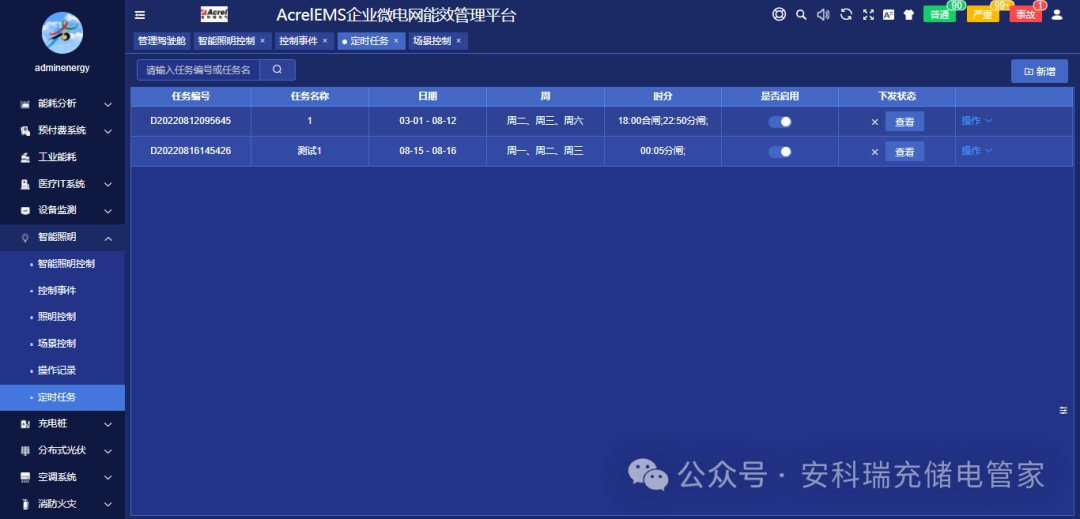Expand 空调系统 menu chevron
This screenshot has width=1080, height=519.
point(108,477)
